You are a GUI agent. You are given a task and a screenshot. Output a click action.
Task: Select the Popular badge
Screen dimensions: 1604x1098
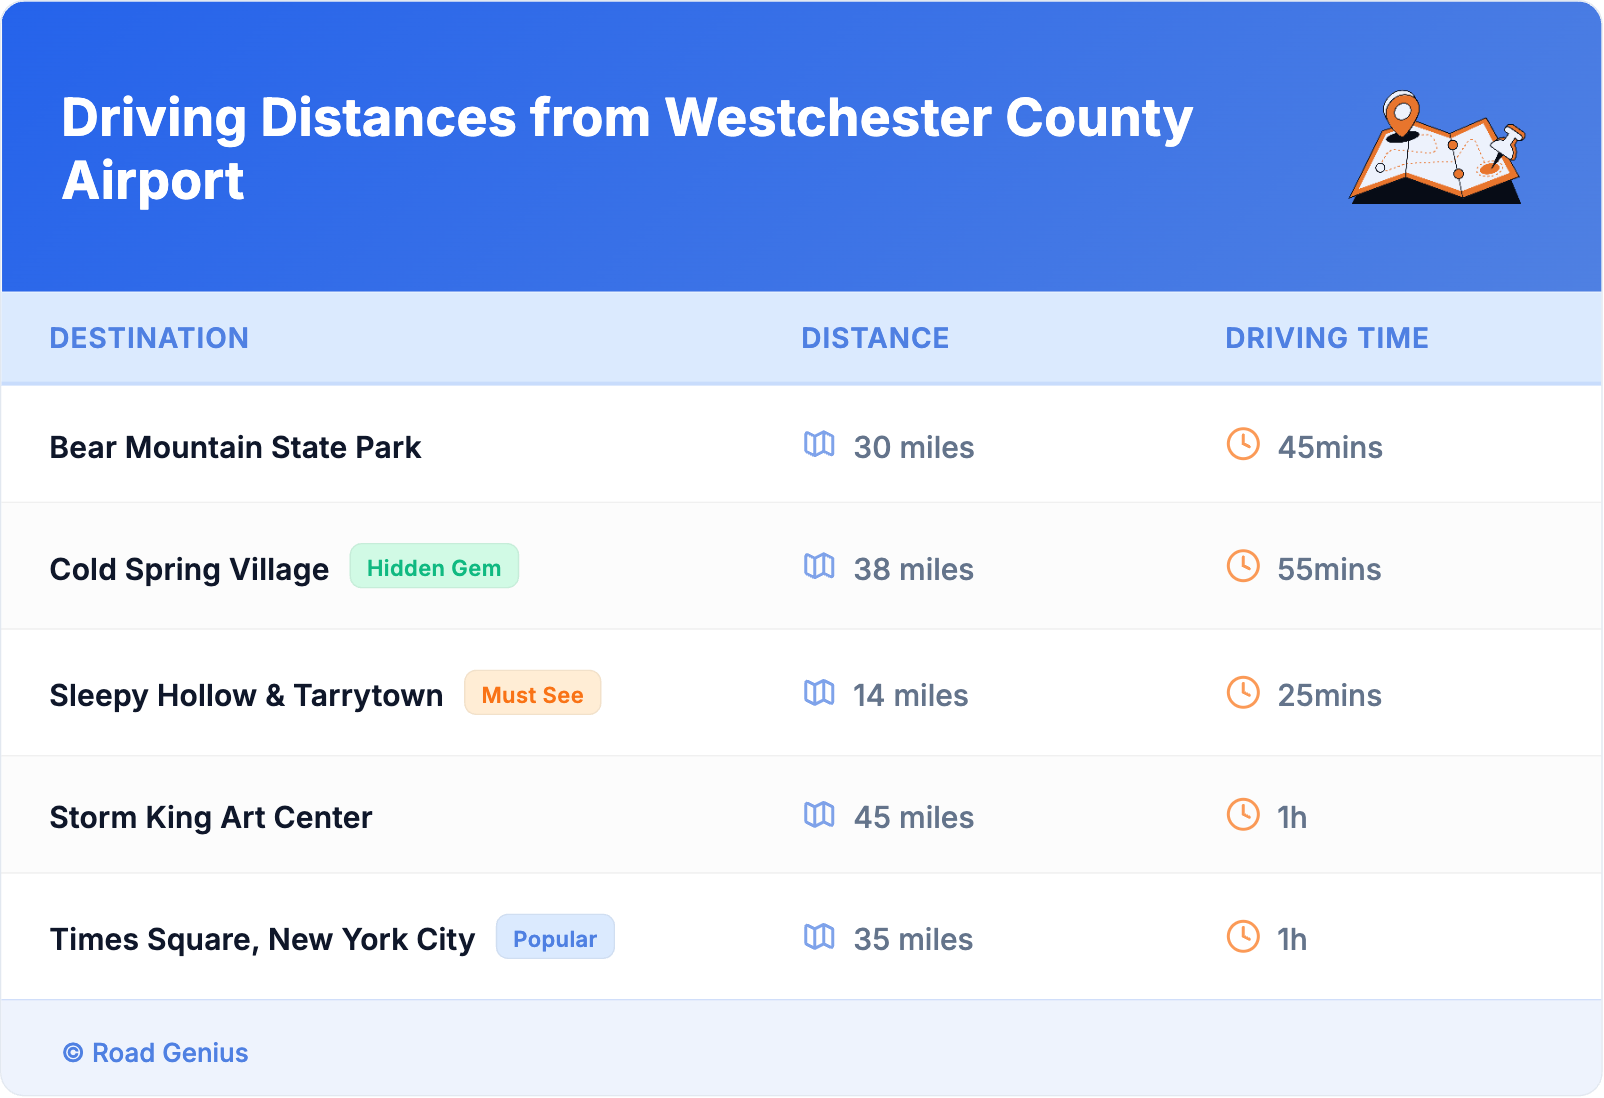pos(555,938)
